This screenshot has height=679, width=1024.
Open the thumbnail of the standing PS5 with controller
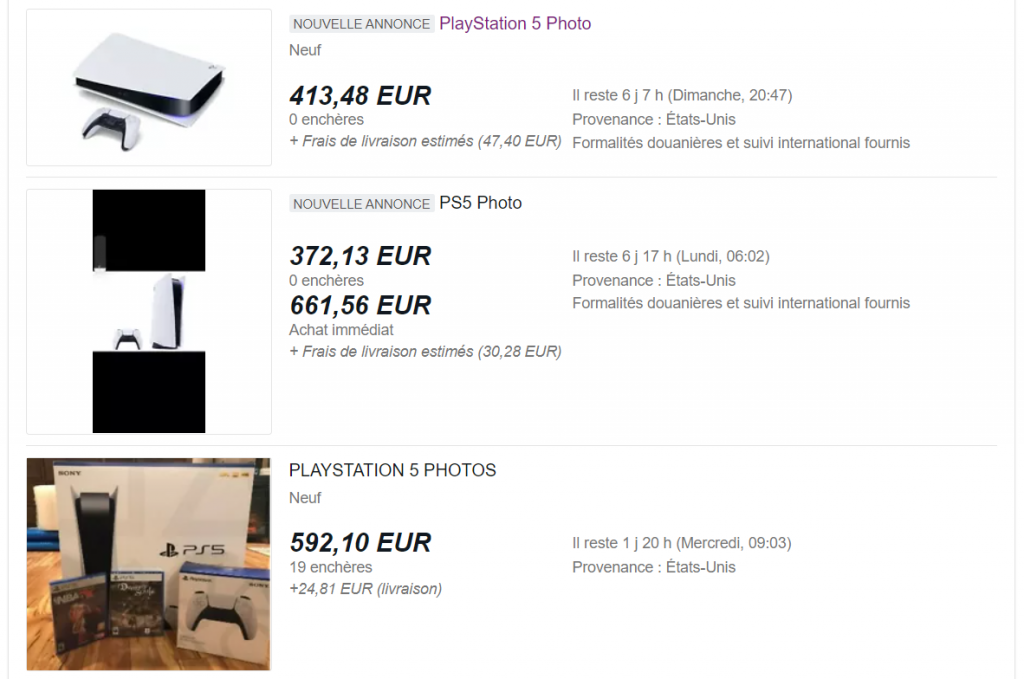tap(149, 311)
